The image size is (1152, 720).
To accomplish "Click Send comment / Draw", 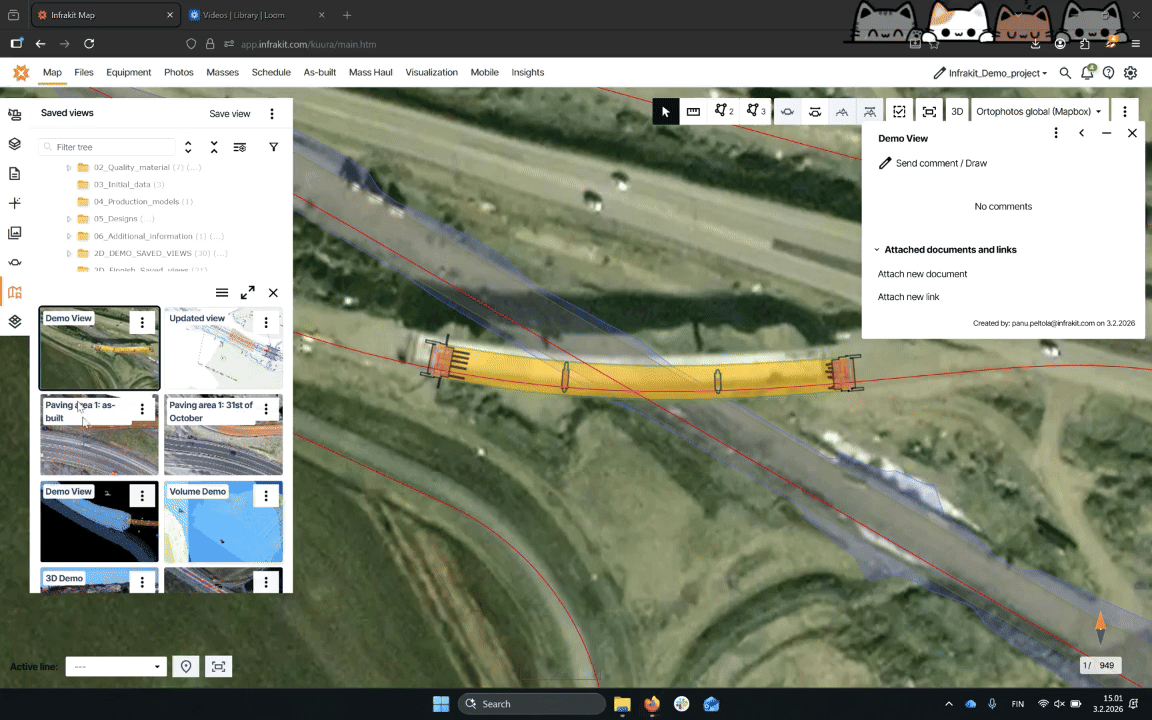I will pyautogui.click(x=933, y=163).
